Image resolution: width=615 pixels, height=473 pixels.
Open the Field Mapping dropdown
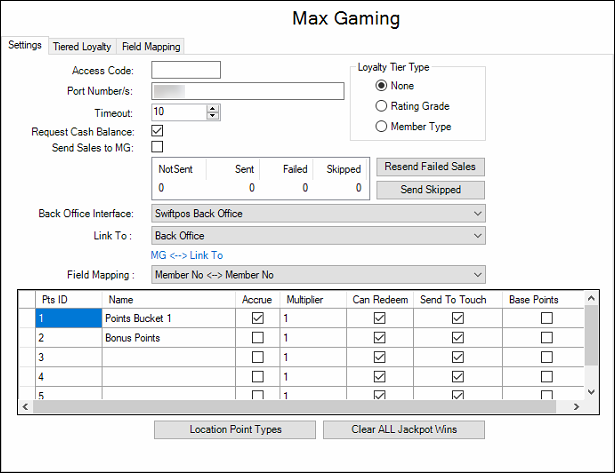(x=318, y=275)
